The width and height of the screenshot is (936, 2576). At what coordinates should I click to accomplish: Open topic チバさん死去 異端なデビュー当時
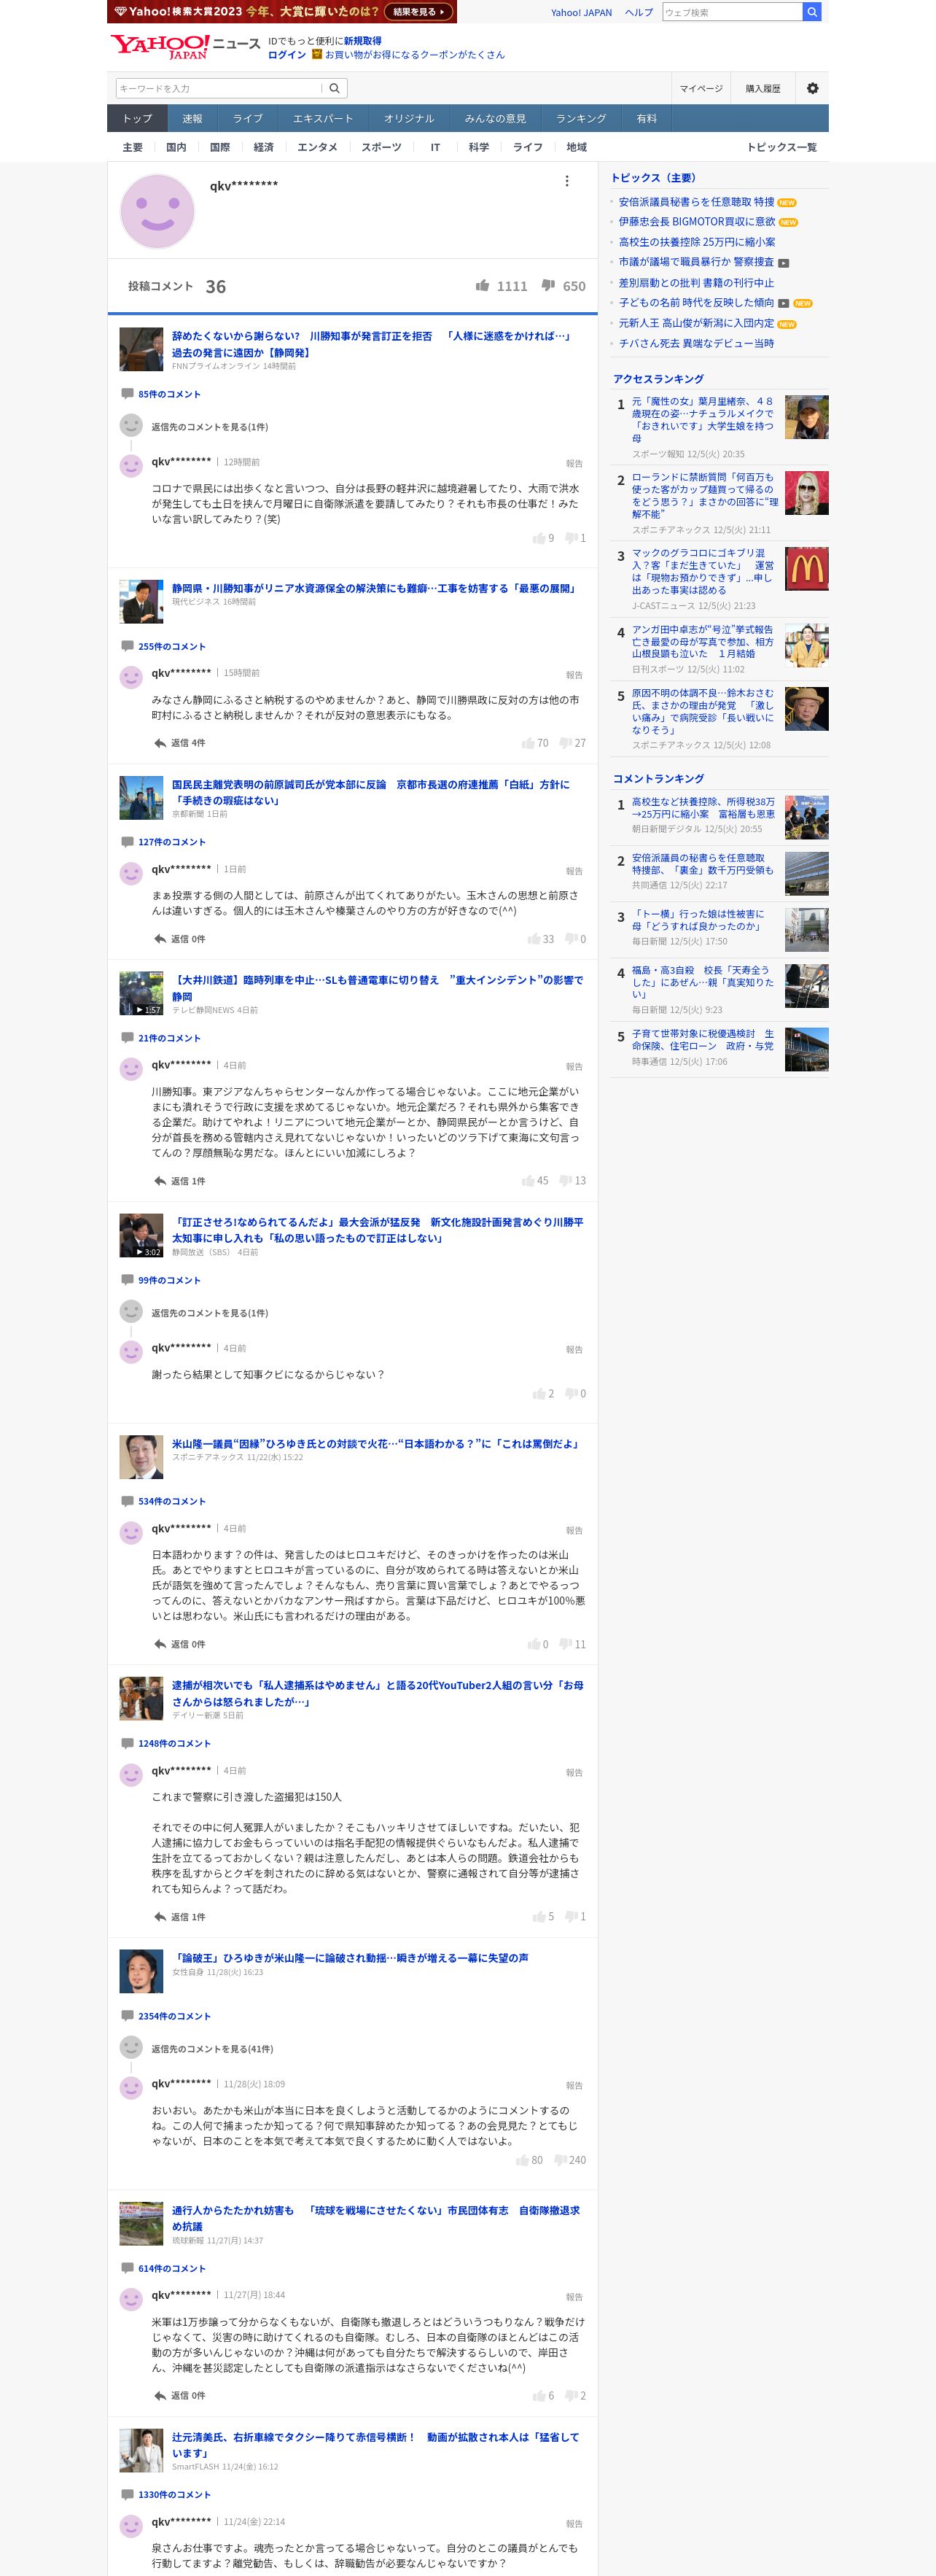[696, 344]
